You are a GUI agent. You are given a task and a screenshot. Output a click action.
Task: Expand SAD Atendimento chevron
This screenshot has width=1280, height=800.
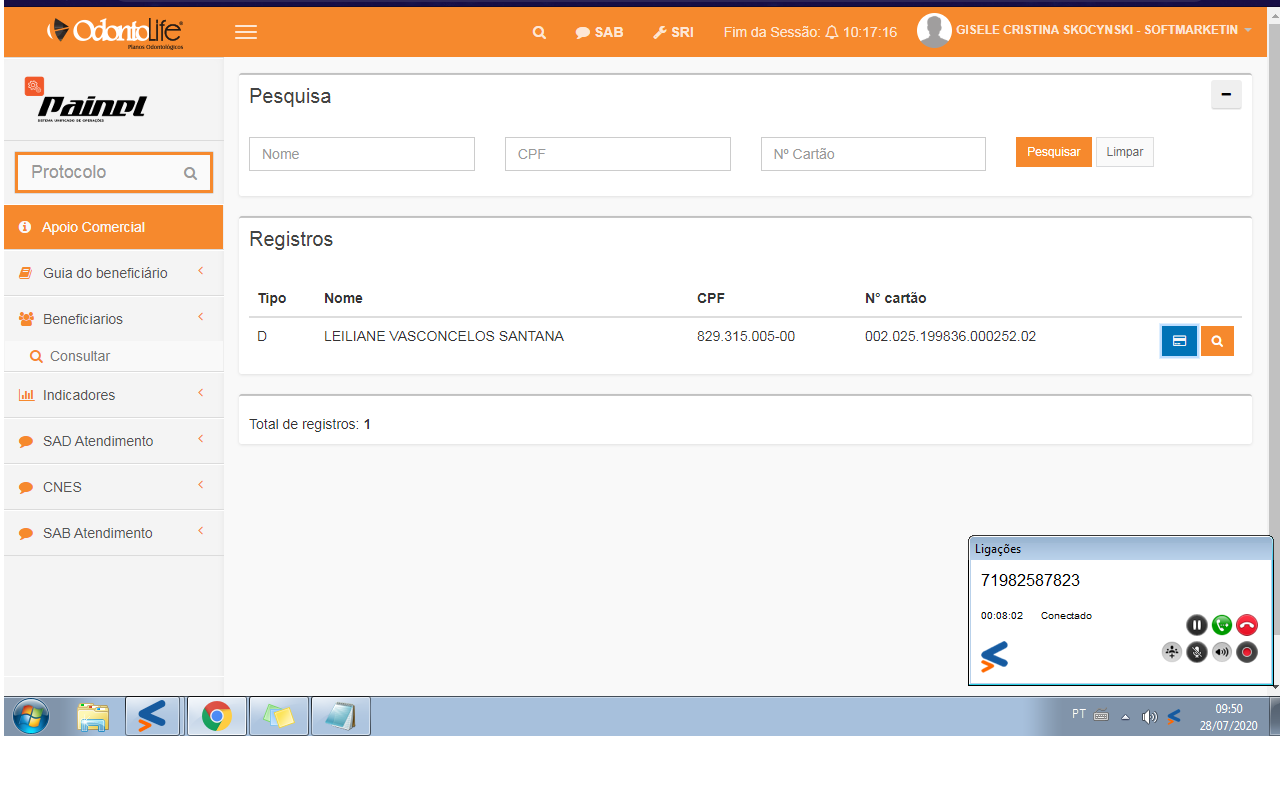(200, 439)
